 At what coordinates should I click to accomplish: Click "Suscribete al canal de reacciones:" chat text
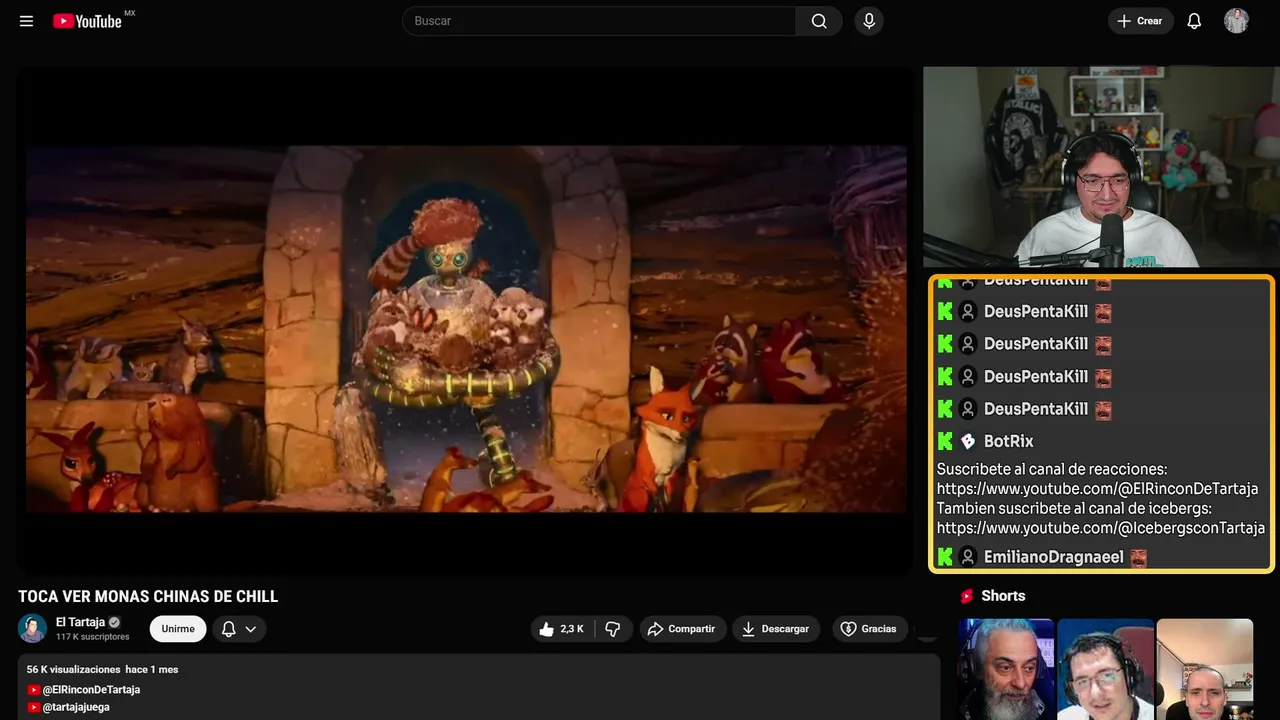1052,469
